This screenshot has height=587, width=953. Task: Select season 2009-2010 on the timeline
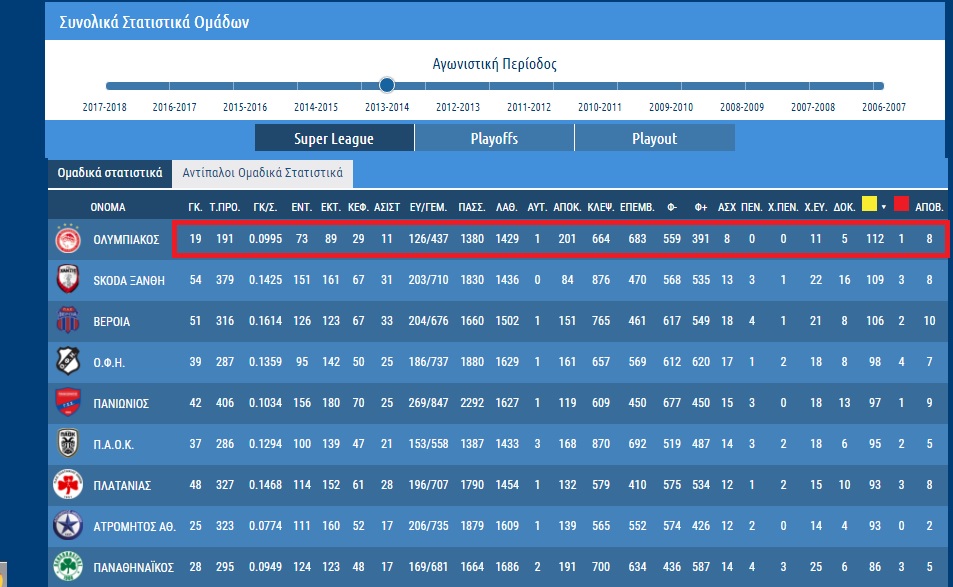[x=671, y=107]
